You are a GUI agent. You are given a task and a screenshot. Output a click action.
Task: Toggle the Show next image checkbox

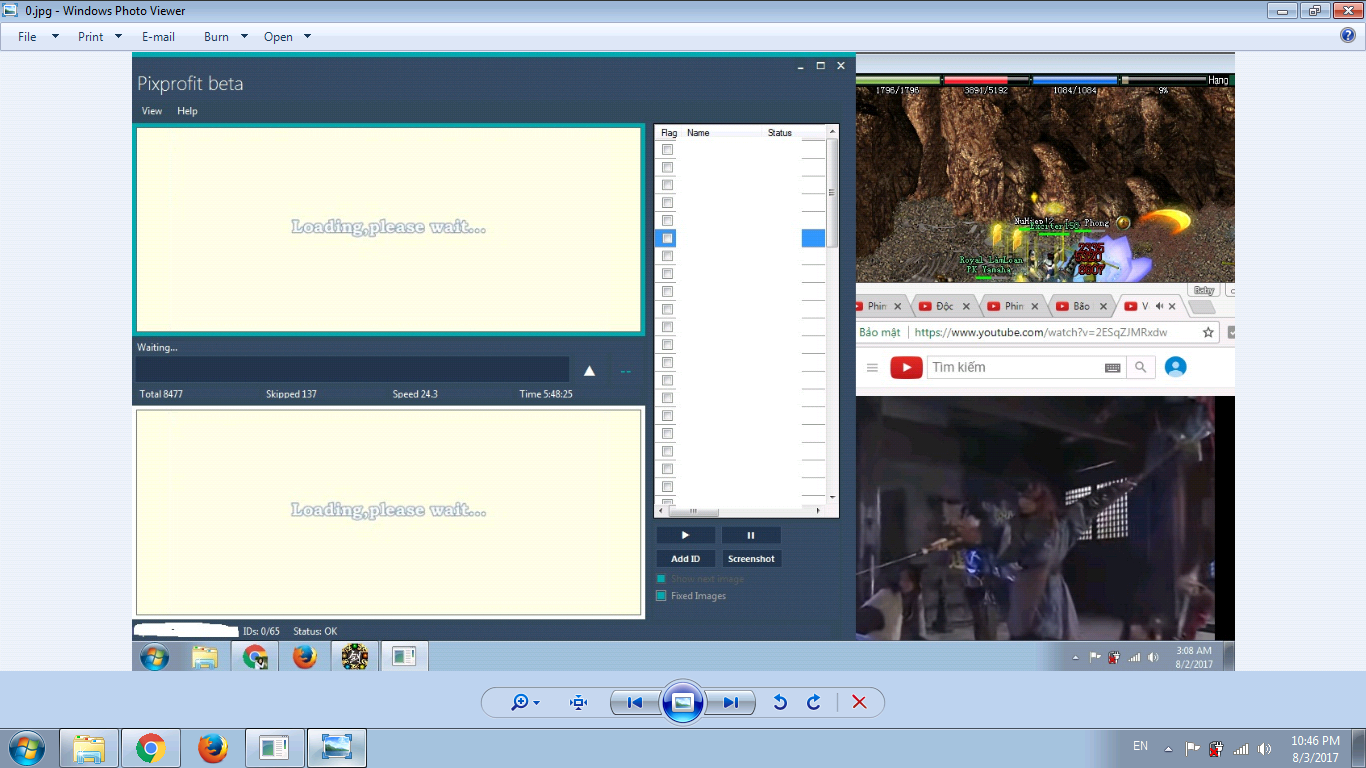click(x=661, y=579)
